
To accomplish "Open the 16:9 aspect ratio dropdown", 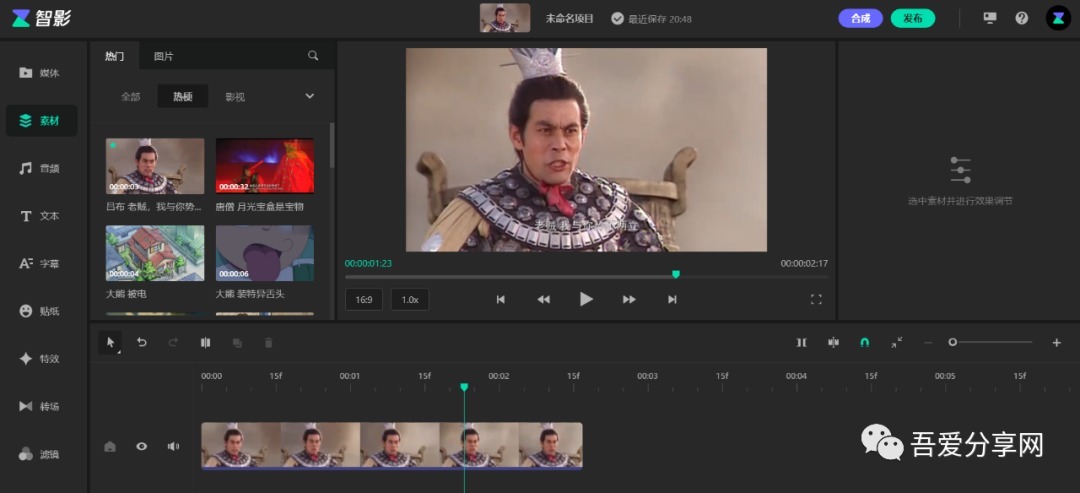I will pos(364,299).
